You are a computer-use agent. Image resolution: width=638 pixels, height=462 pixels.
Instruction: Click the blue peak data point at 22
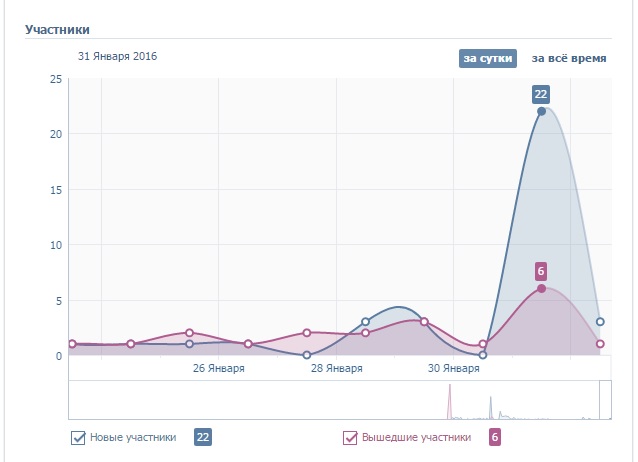541,111
